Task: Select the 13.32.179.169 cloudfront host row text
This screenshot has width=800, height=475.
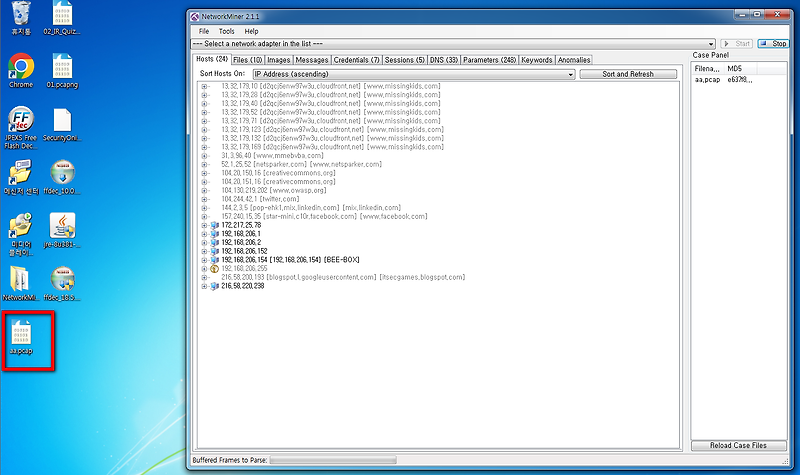Action: coord(333,147)
